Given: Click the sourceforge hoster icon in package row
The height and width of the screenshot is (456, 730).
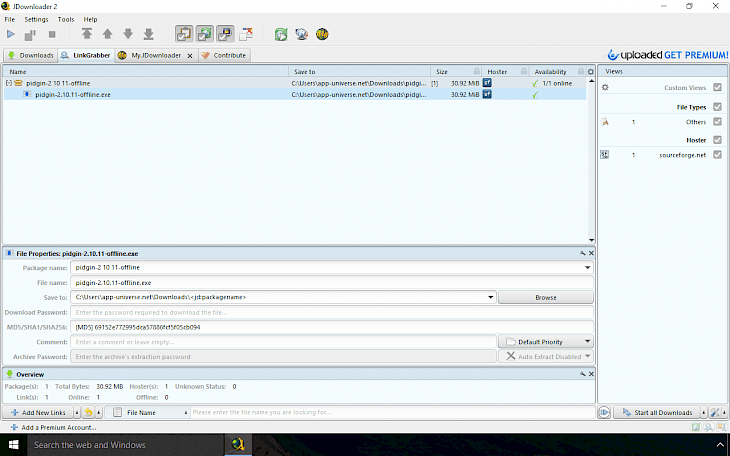Looking at the screenshot, I should coord(487,83).
